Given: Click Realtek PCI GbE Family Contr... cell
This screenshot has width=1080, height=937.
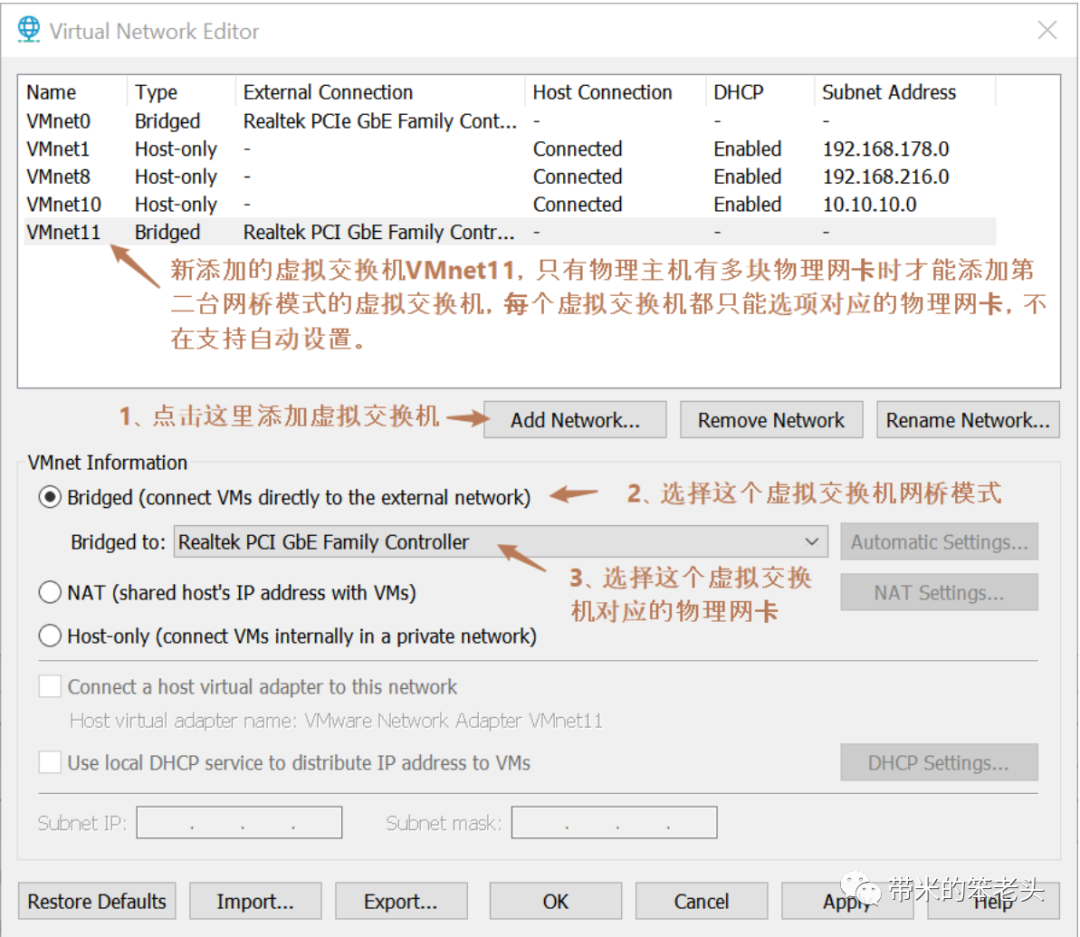Looking at the screenshot, I should [x=379, y=232].
